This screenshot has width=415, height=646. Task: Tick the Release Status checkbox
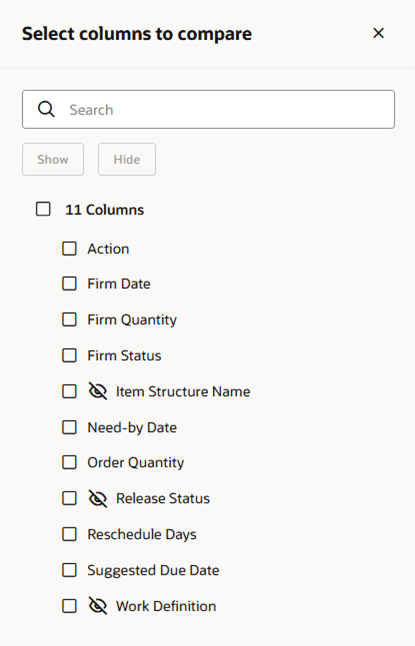click(69, 498)
